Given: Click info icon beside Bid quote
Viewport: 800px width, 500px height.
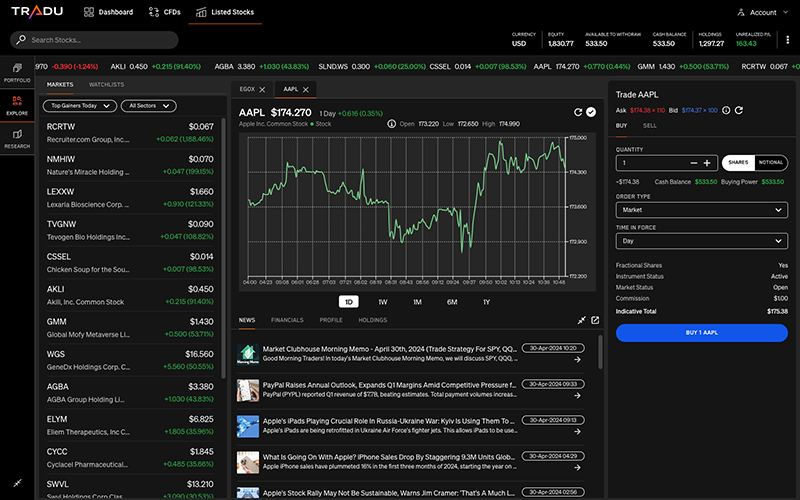Looking at the screenshot, I should (726, 110).
